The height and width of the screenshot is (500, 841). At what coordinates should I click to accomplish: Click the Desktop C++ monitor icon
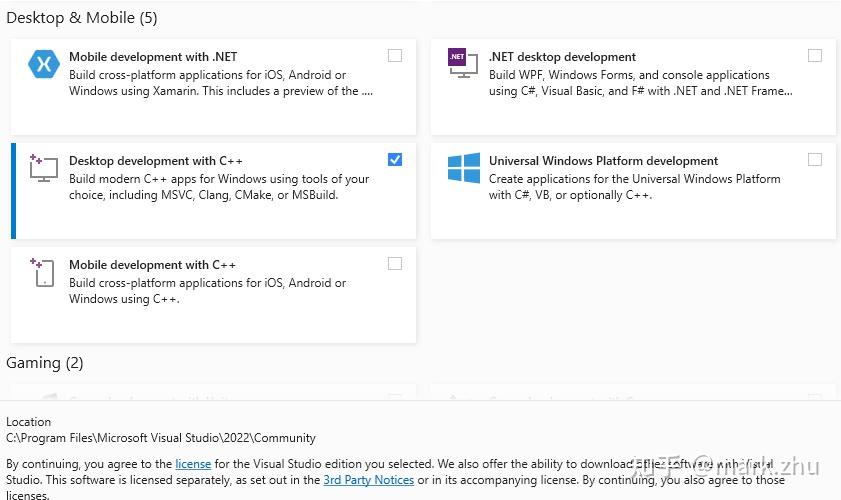point(43,168)
